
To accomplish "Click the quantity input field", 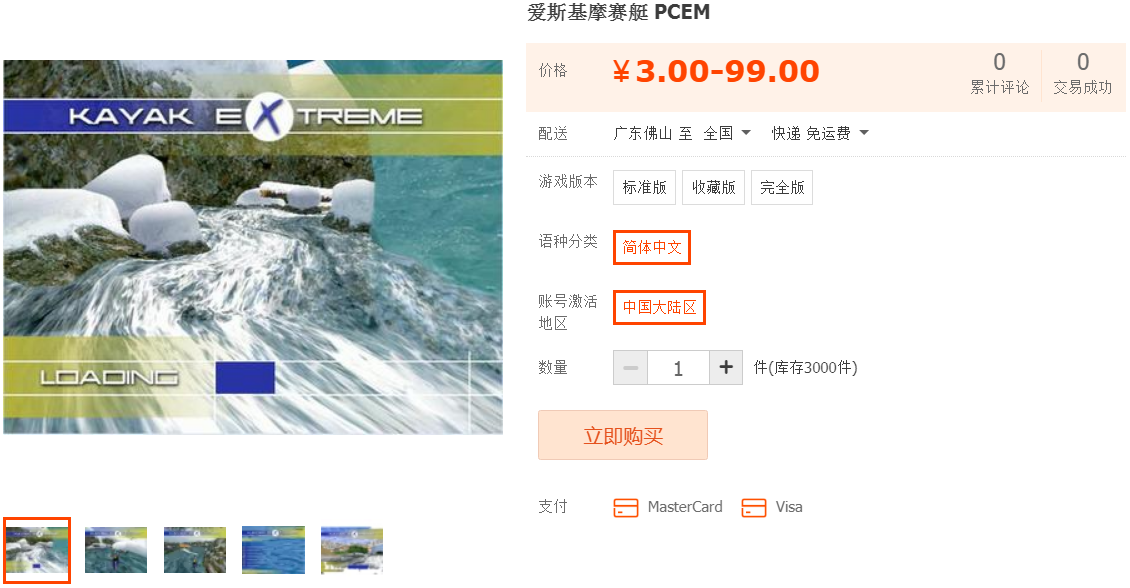I will 678,368.
